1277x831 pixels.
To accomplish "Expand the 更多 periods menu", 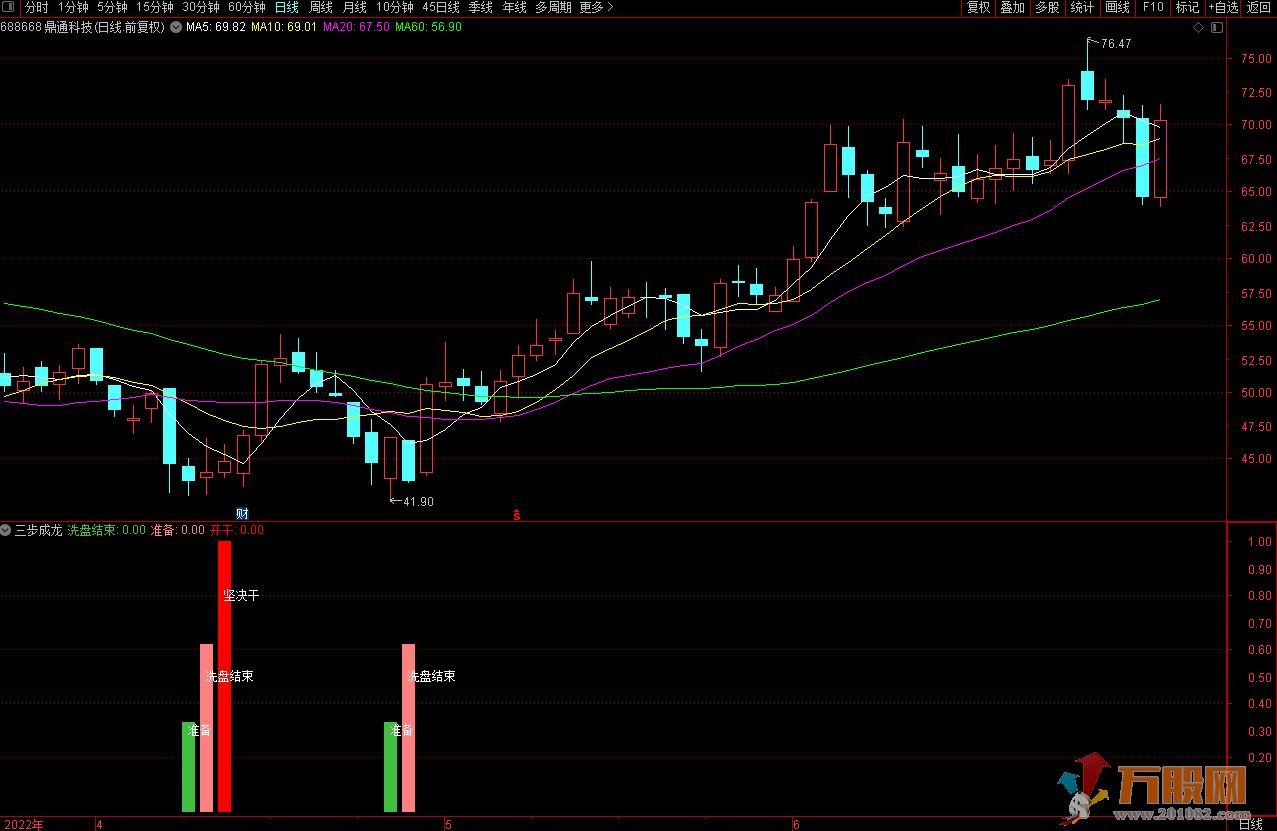I will coord(596,7).
